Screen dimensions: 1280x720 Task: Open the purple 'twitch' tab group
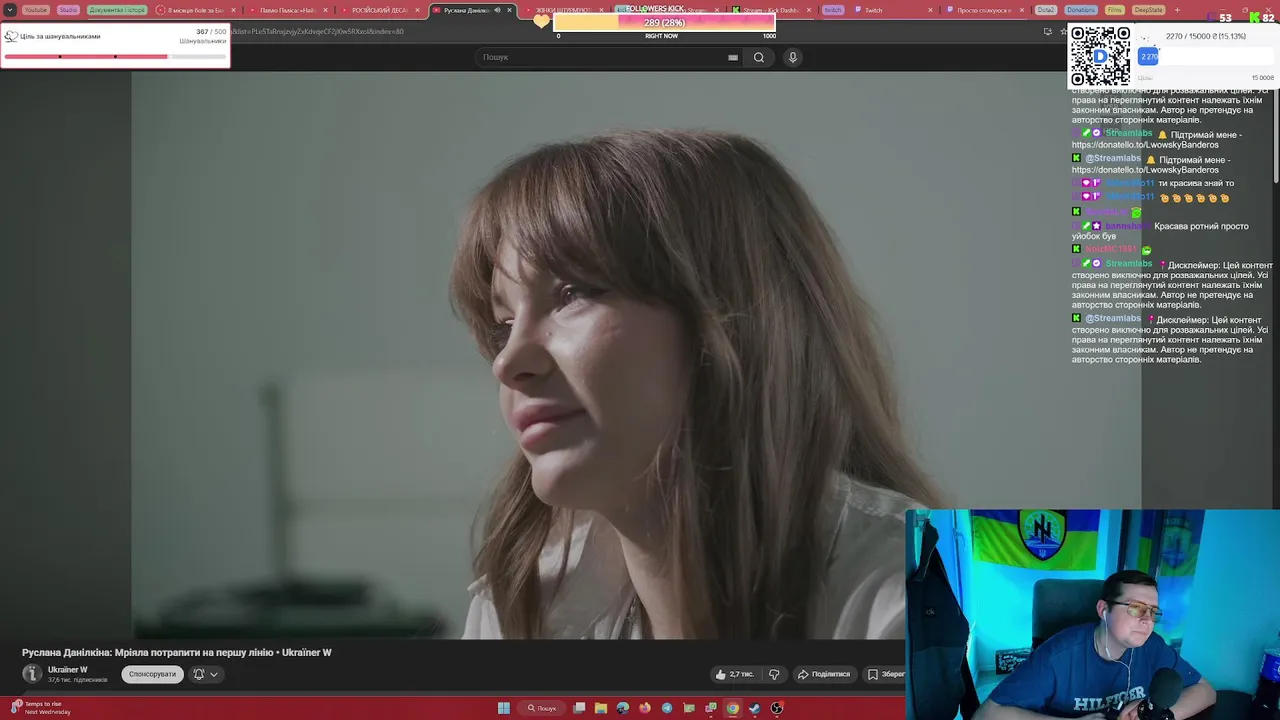click(833, 10)
